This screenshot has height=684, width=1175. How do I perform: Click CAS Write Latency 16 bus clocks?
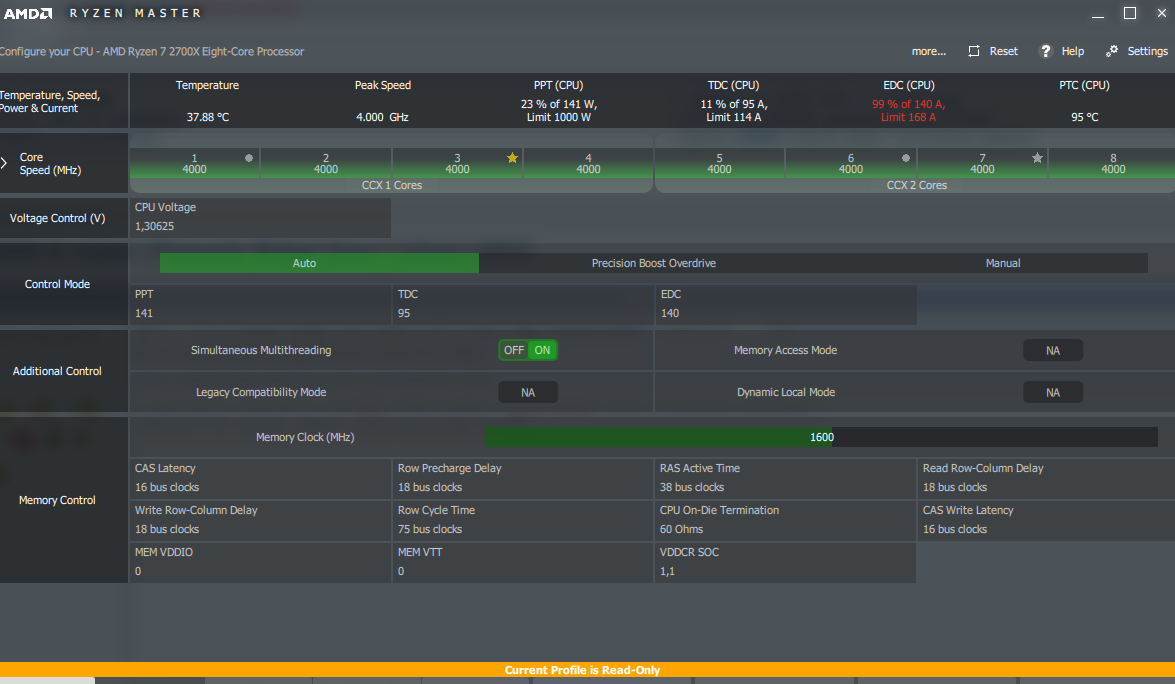point(1047,520)
